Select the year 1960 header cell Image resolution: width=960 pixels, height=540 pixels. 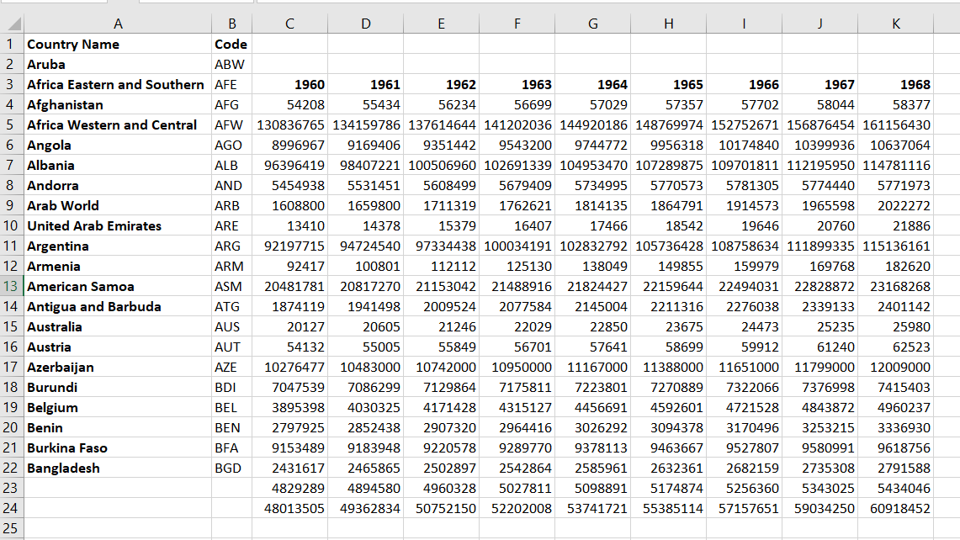tap(290, 84)
